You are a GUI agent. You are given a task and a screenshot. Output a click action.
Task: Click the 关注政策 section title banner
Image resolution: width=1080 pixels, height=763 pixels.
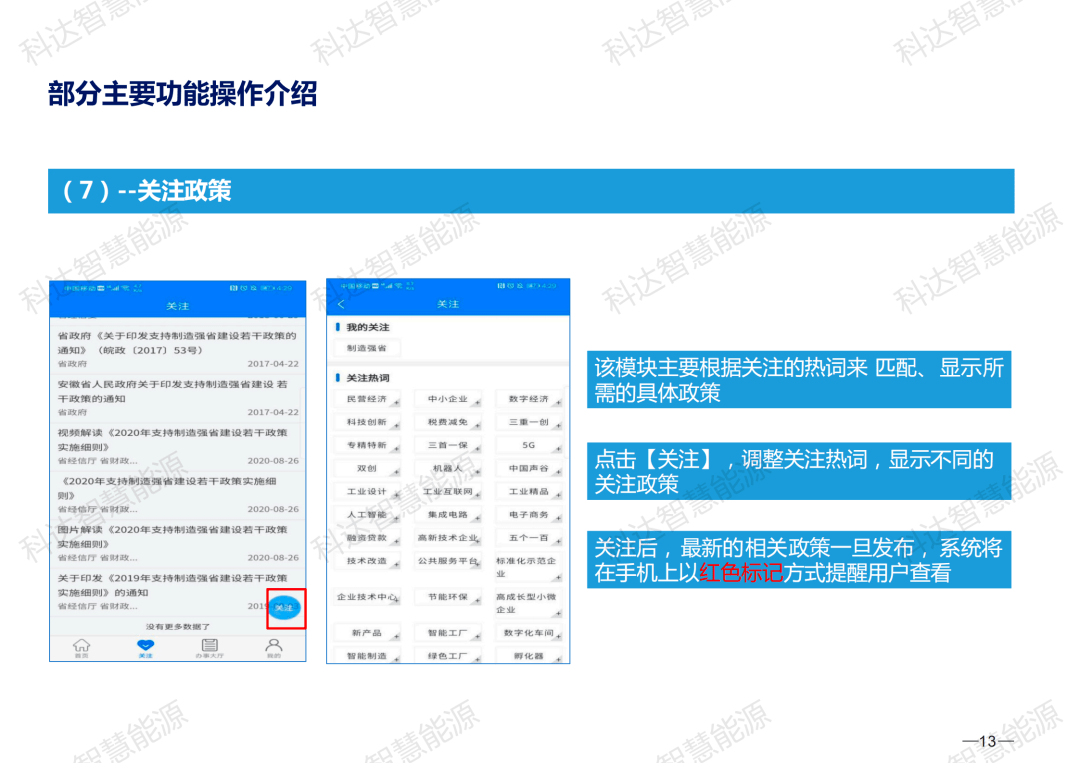[x=531, y=191]
